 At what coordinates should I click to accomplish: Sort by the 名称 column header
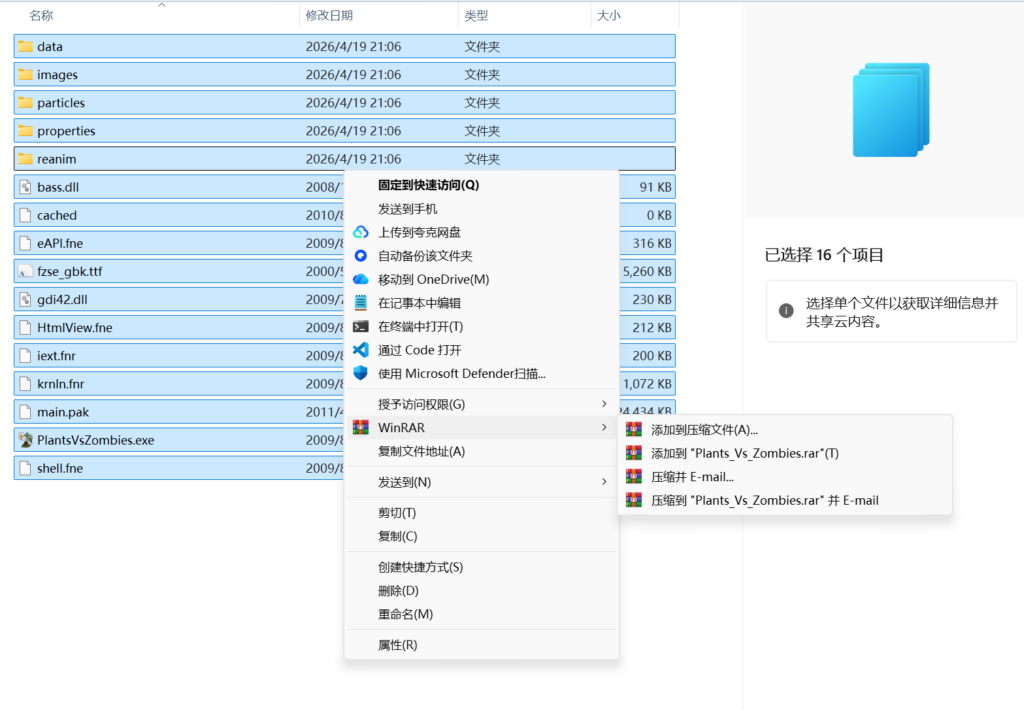[41, 16]
